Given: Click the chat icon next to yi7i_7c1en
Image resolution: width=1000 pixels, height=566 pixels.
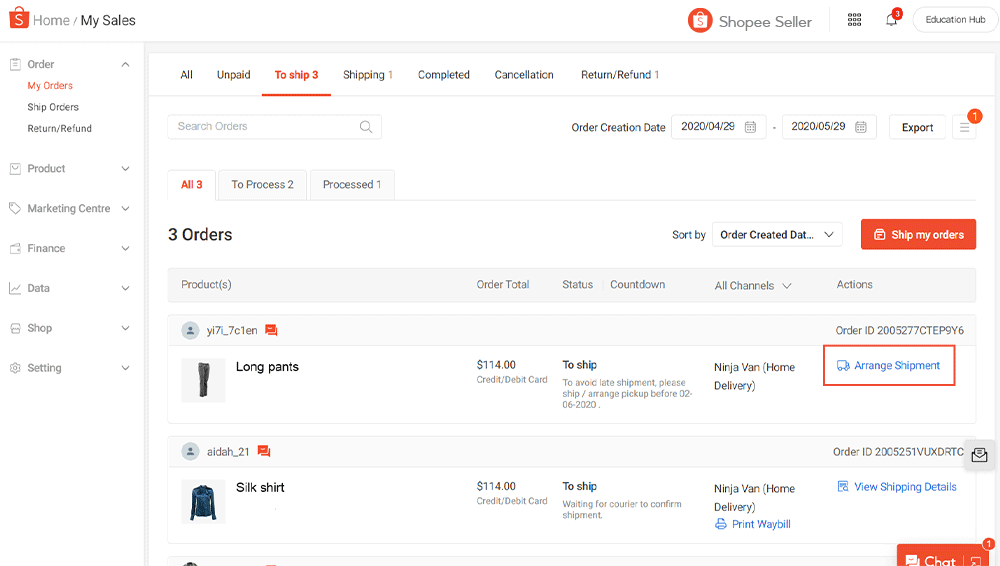Looking at the screenshot, I should 271,331.
